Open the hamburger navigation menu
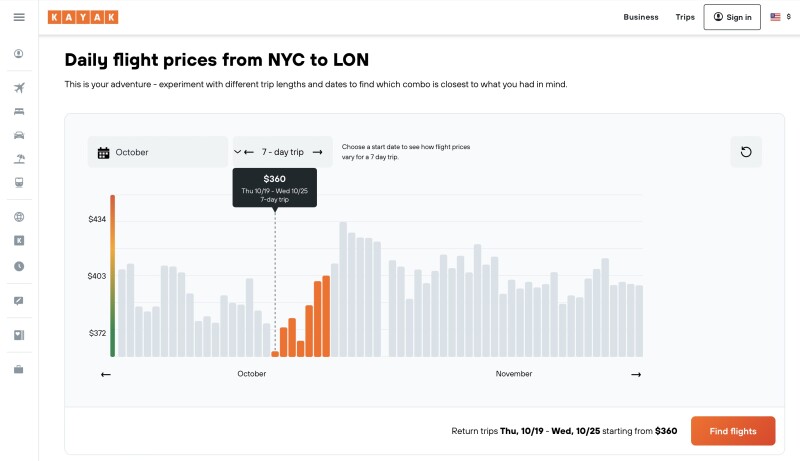Image resolution: width=800 pixels, height=461 pixels. click(19, 17)
